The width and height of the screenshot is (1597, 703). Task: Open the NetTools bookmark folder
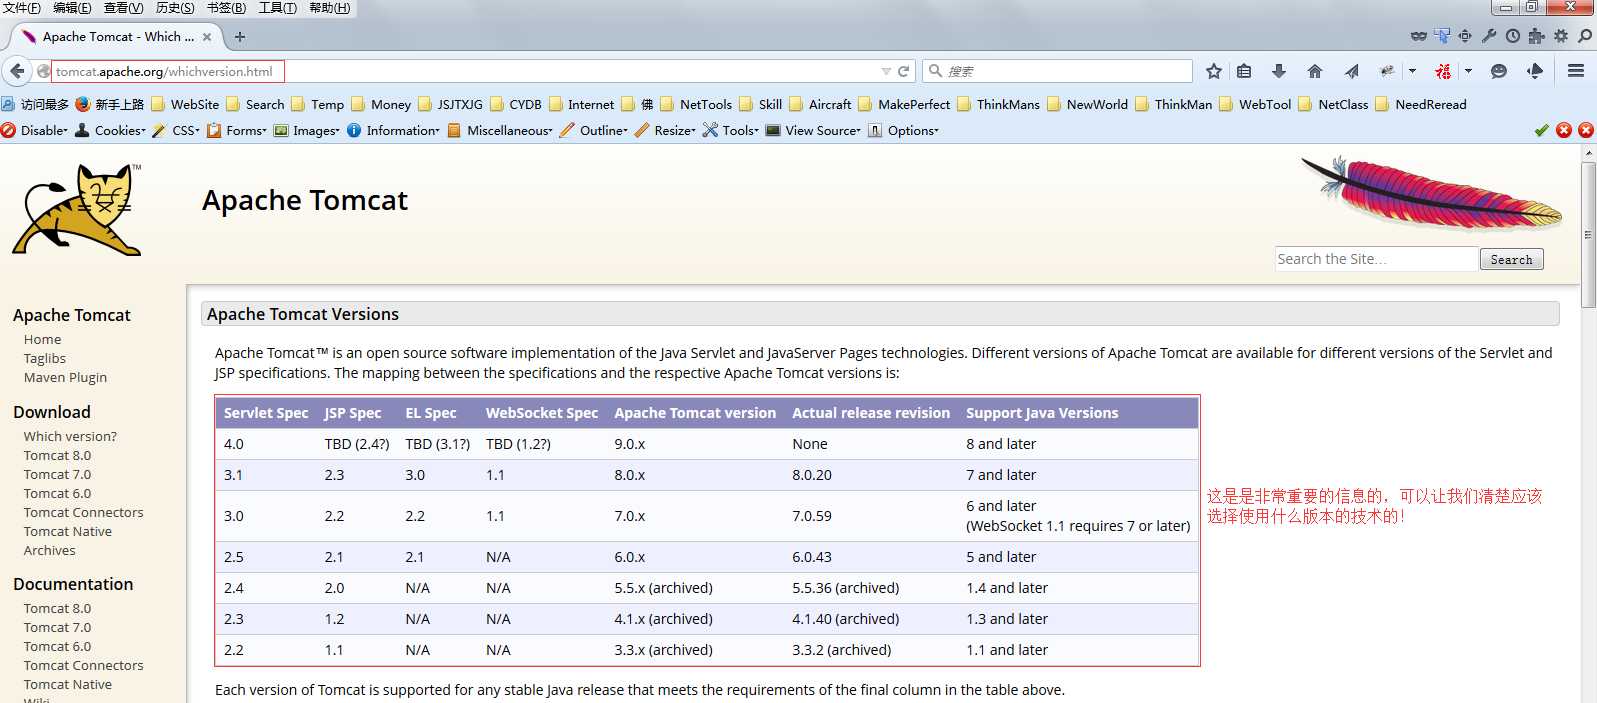click(x=696, y=104)
